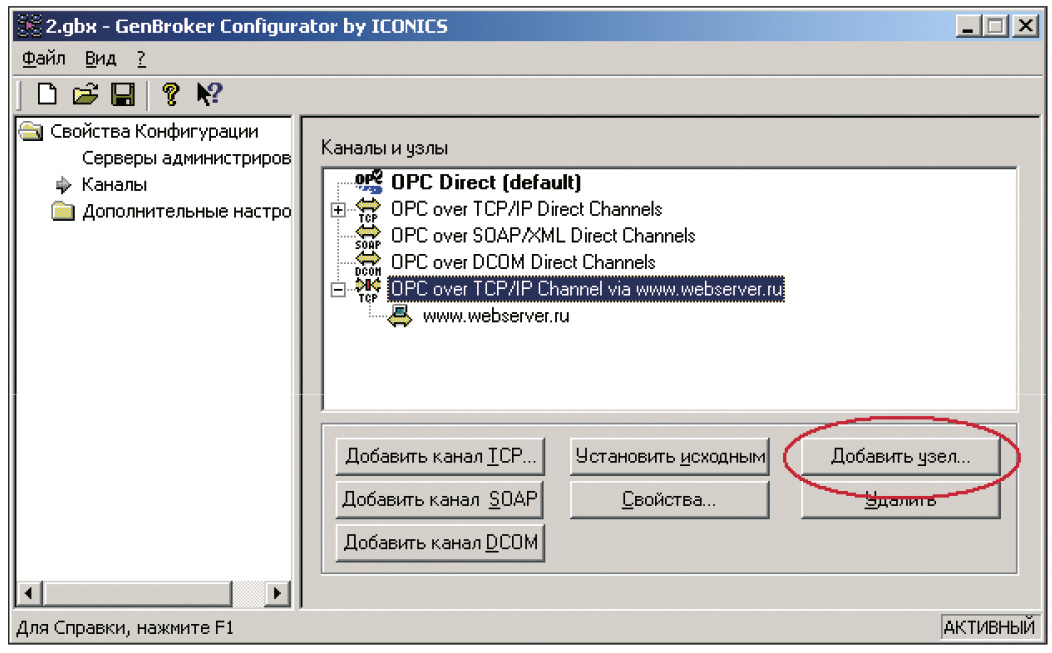This screenshot has height=653, width=1052.
Task: Click the right arrow of the horizontal scrollbar
Action: (x=277, y=593)
